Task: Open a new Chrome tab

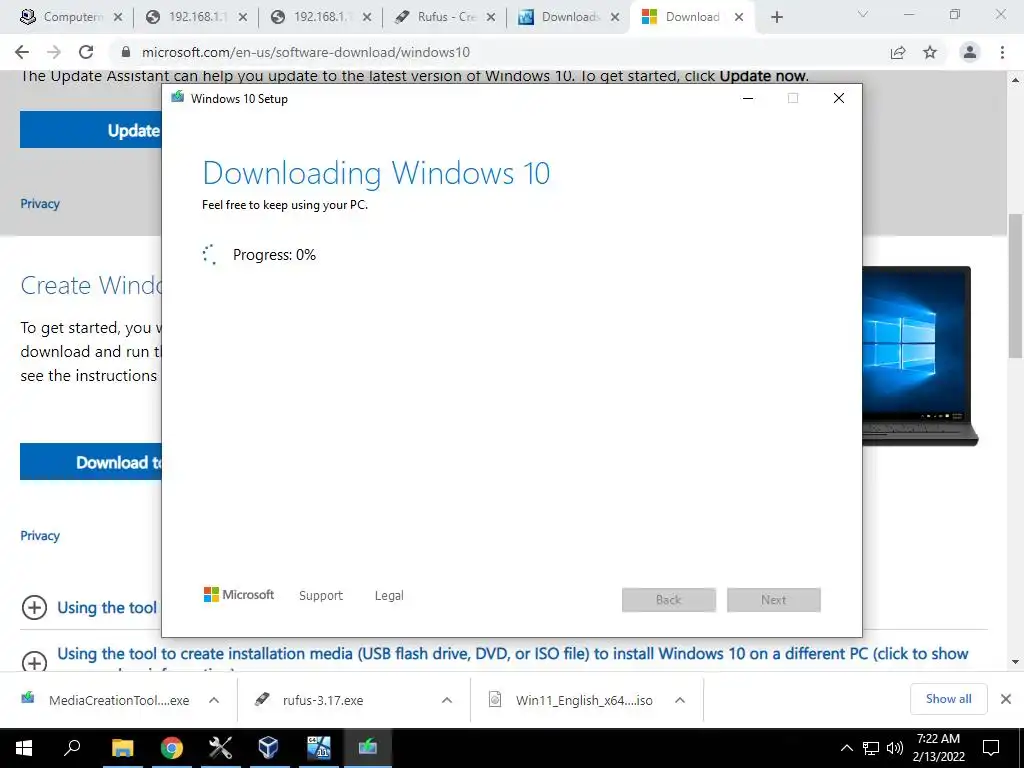Action: pos(776,18)
